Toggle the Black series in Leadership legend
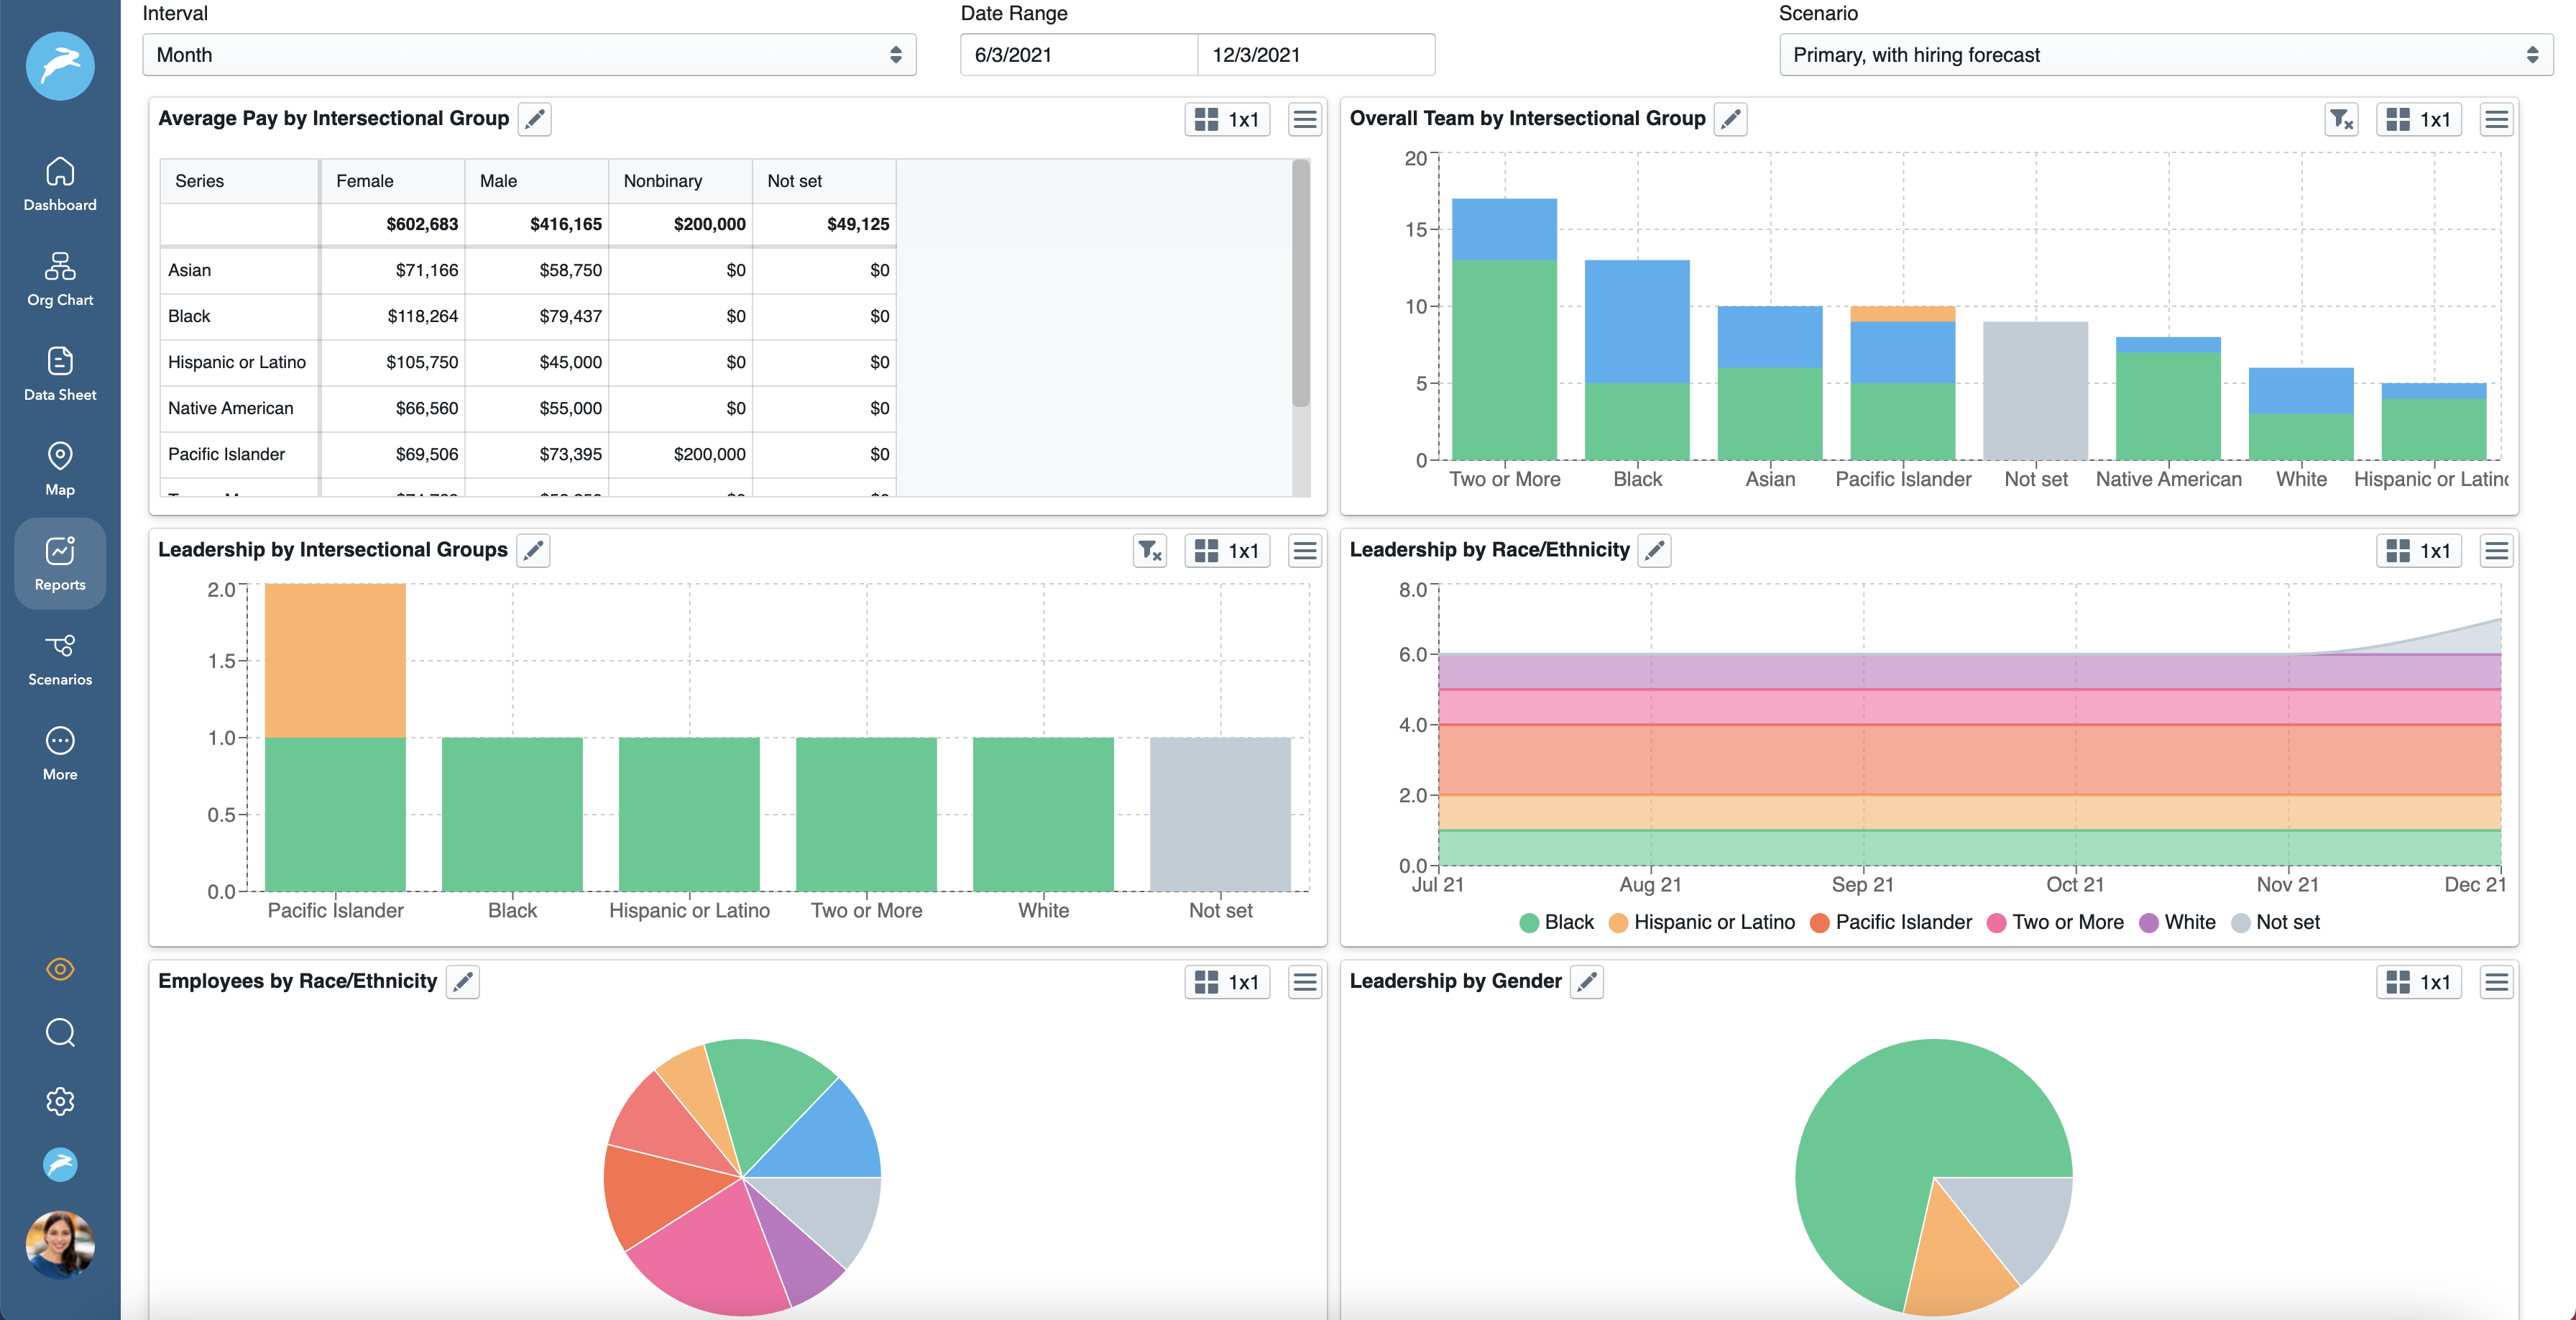2576x1320 pixels. click(x=1556, y=922)
